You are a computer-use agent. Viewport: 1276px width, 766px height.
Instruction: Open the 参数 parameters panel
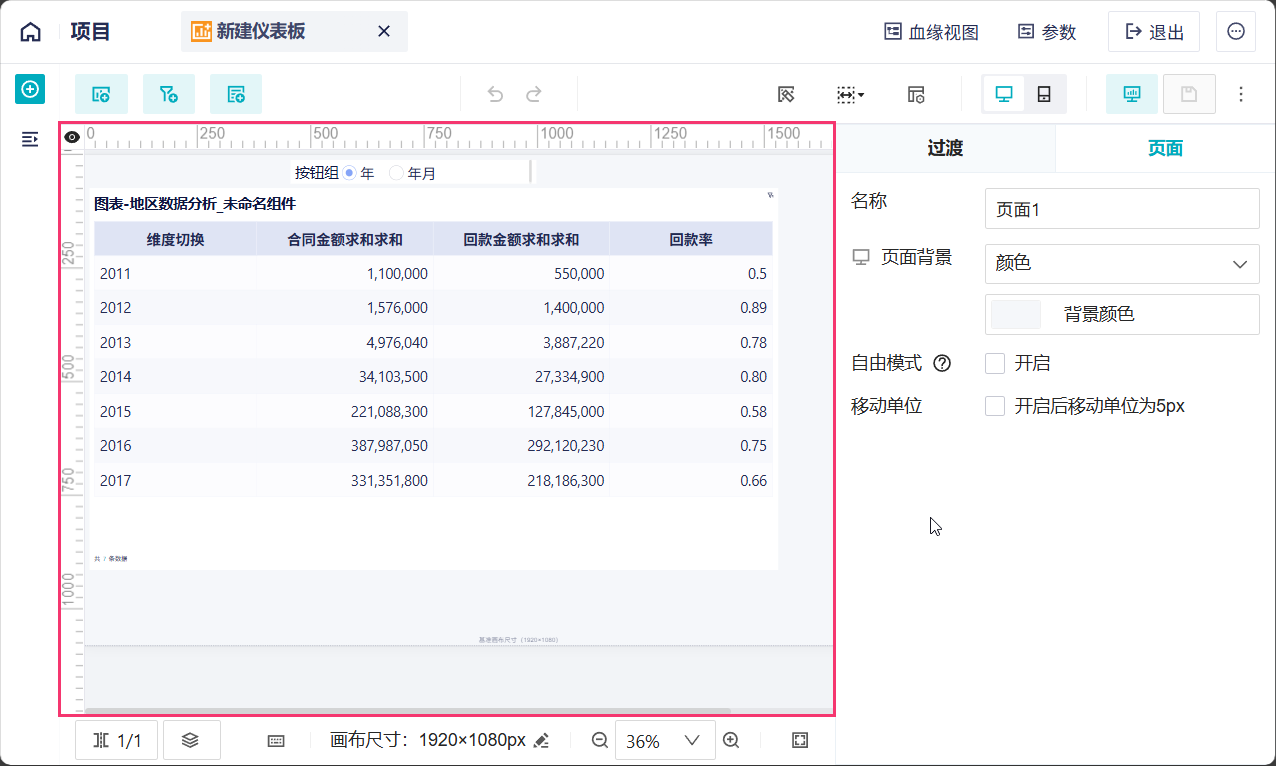1047,32
